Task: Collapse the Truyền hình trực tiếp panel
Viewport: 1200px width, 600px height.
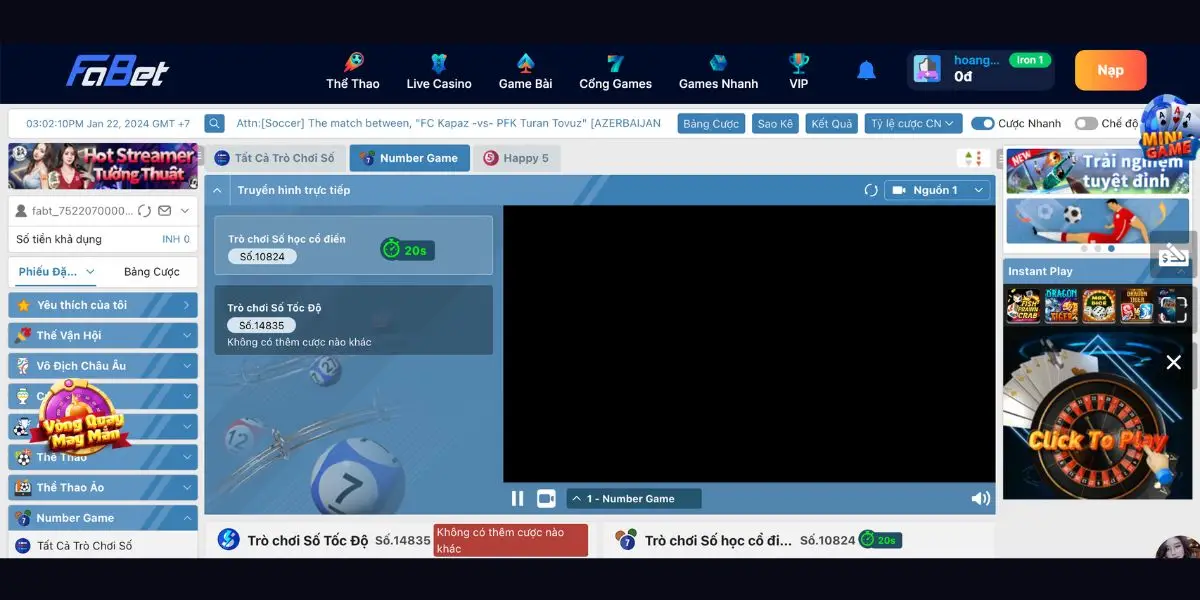Action: coord(217,190)
